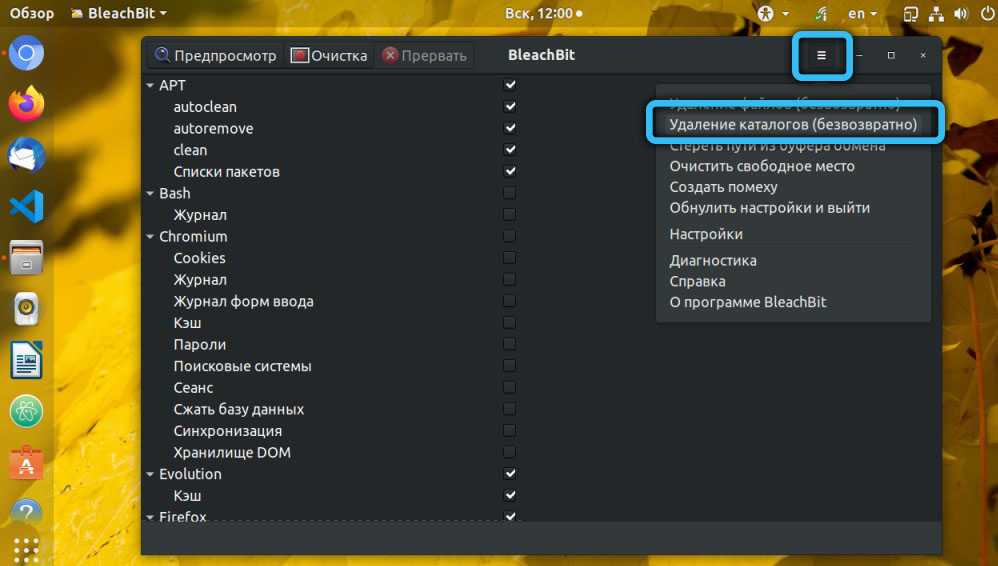Collapse the APT tree group
The image size is (998, 566).
pyautogui.click(x=150, y=85)
